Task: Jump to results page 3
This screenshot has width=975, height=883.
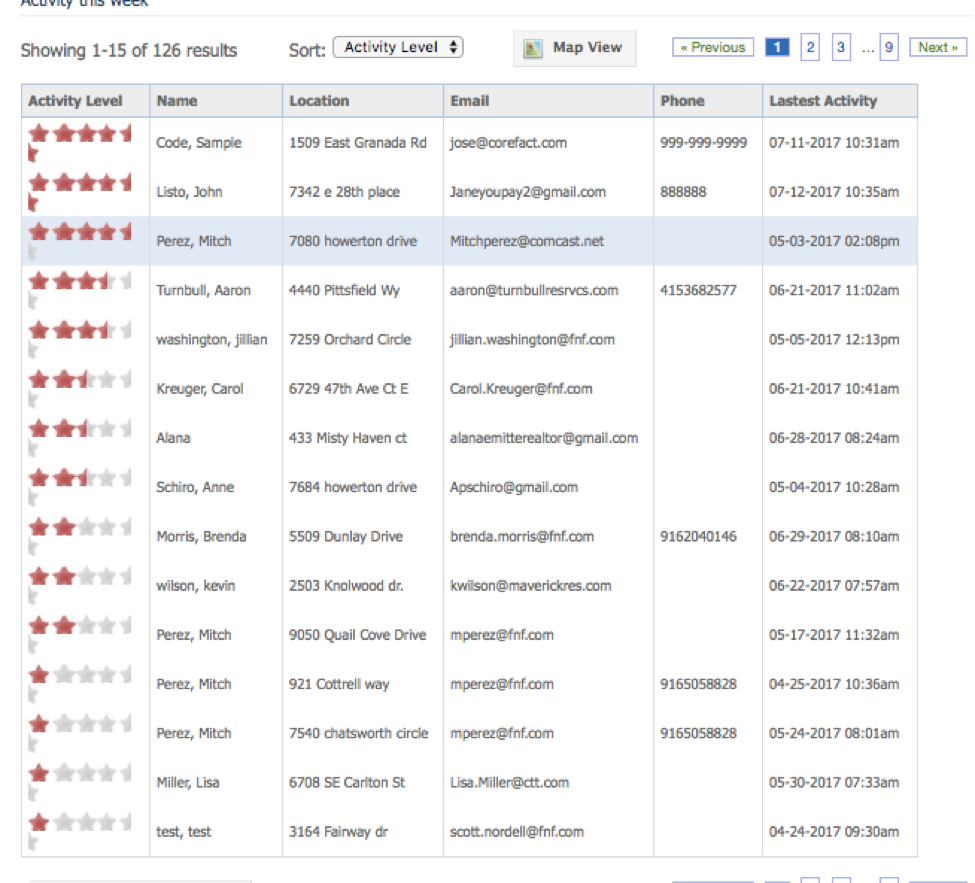Action: [x=841, y=47]
